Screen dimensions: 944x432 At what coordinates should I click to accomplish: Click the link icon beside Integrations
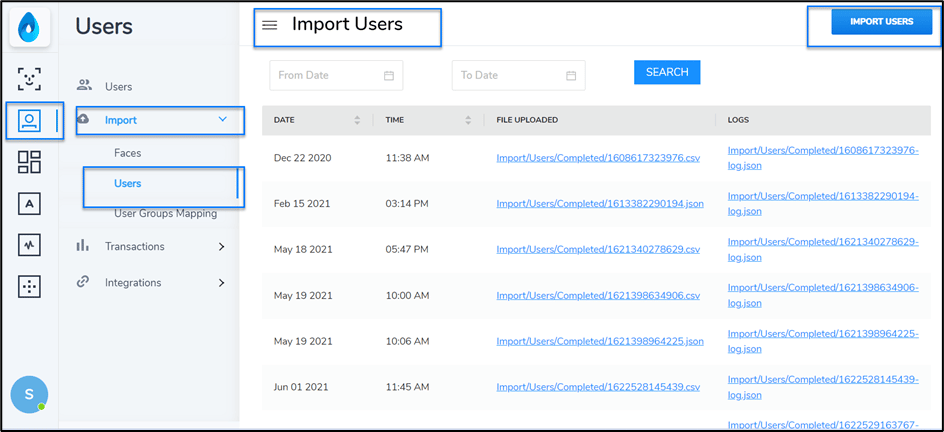[x=83, y=282]
